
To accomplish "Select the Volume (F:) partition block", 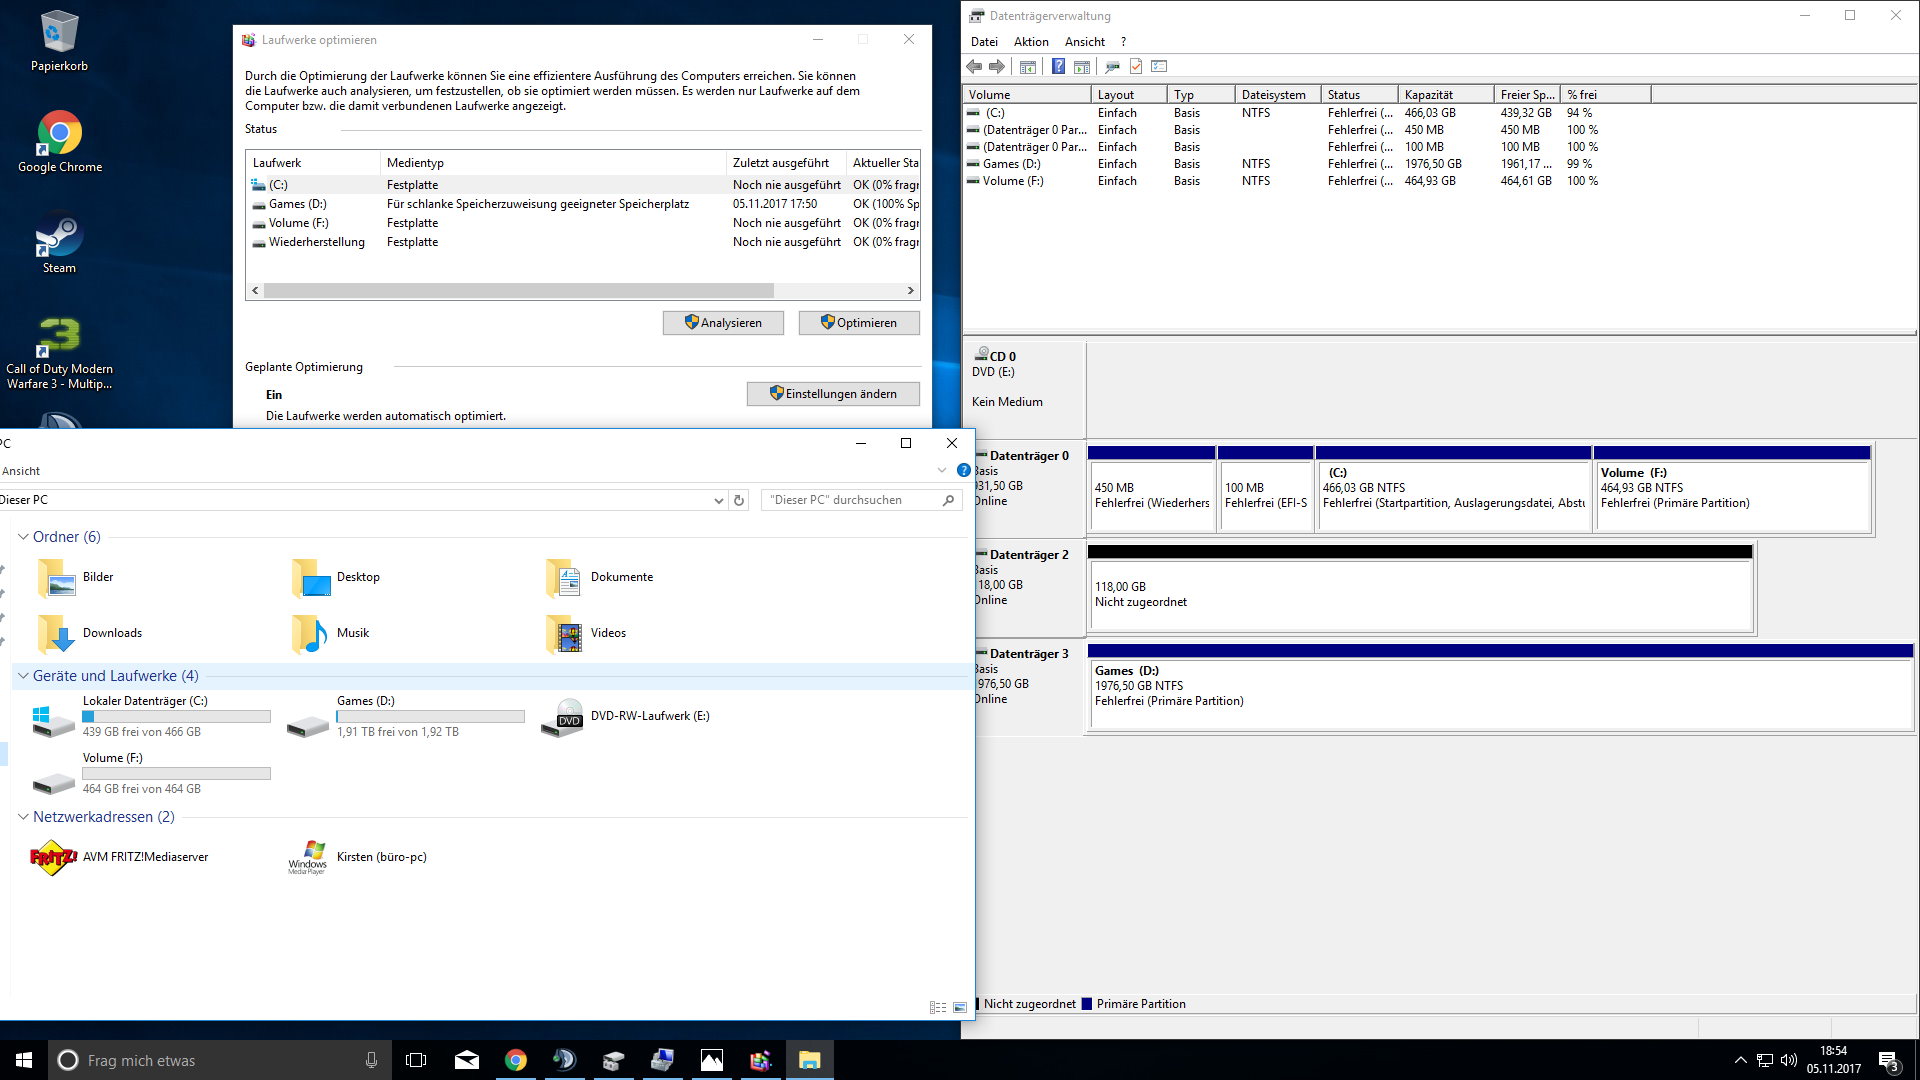I will click(1731, 490).
